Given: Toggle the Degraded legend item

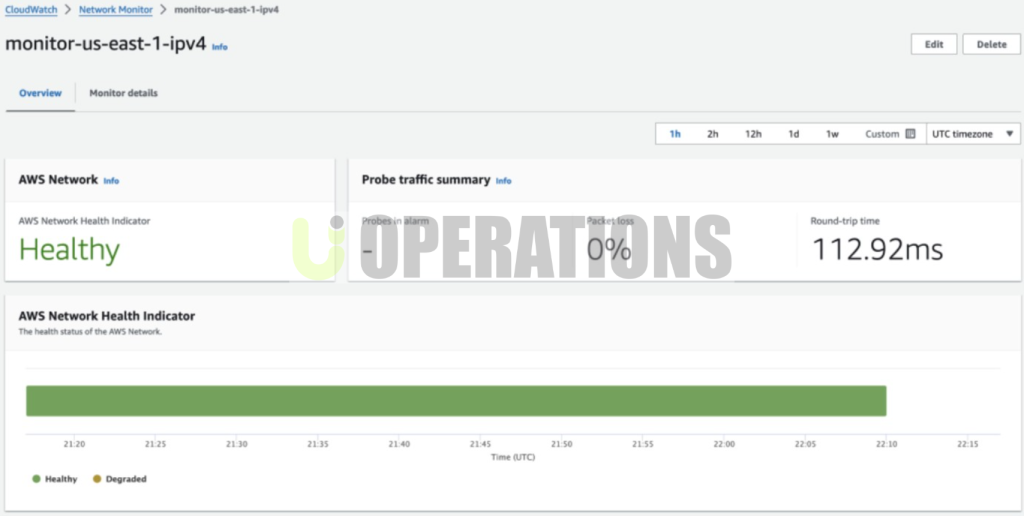Looking at the screenshot, I should pos(120,479).
